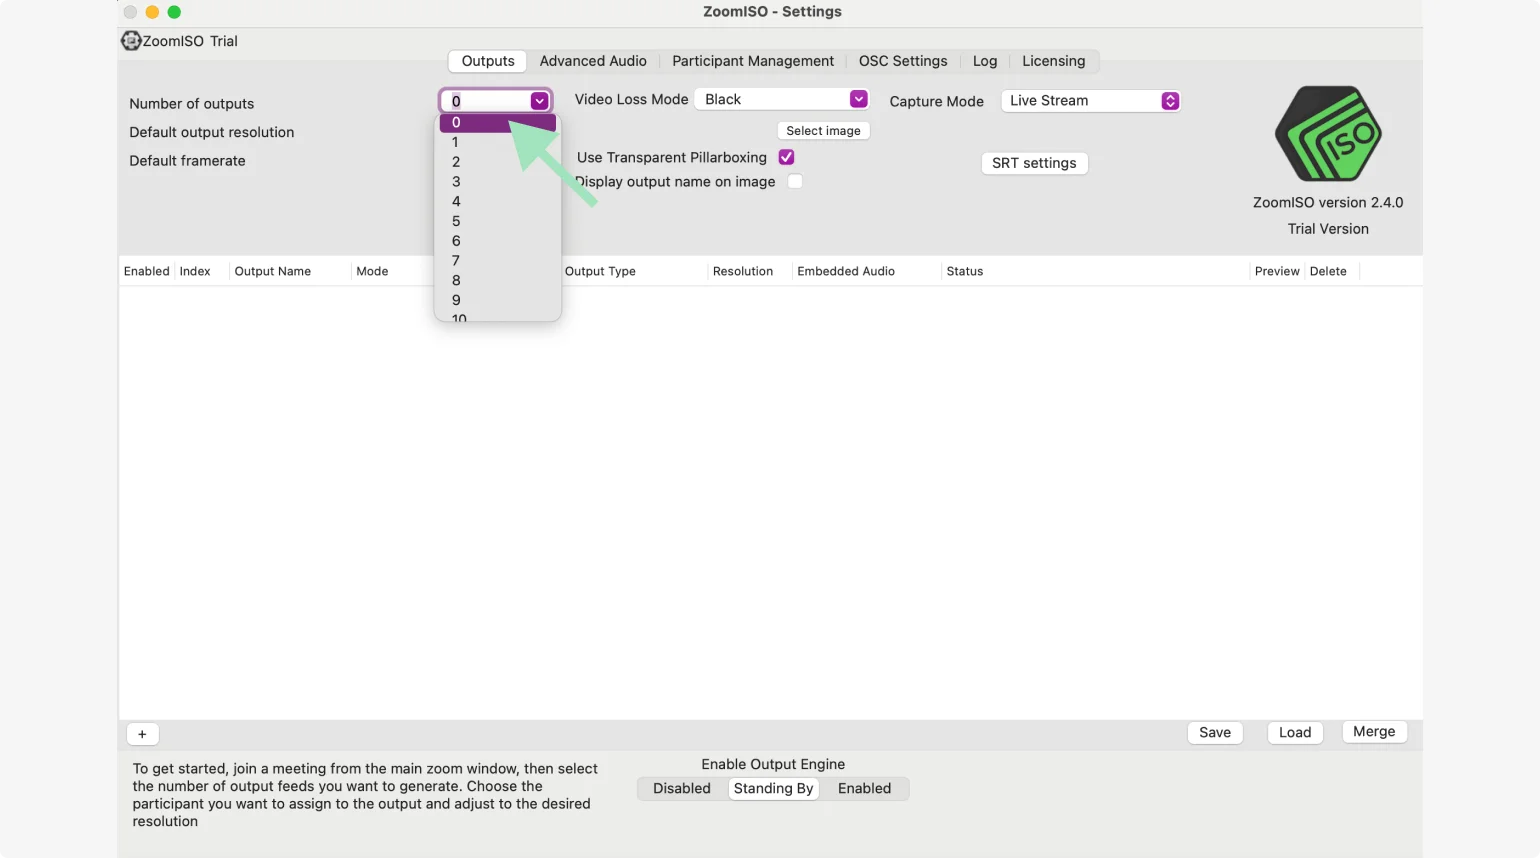1540x858 pixels.
Task: Choose 7 in the outputs list
Action: coord(498,261)
